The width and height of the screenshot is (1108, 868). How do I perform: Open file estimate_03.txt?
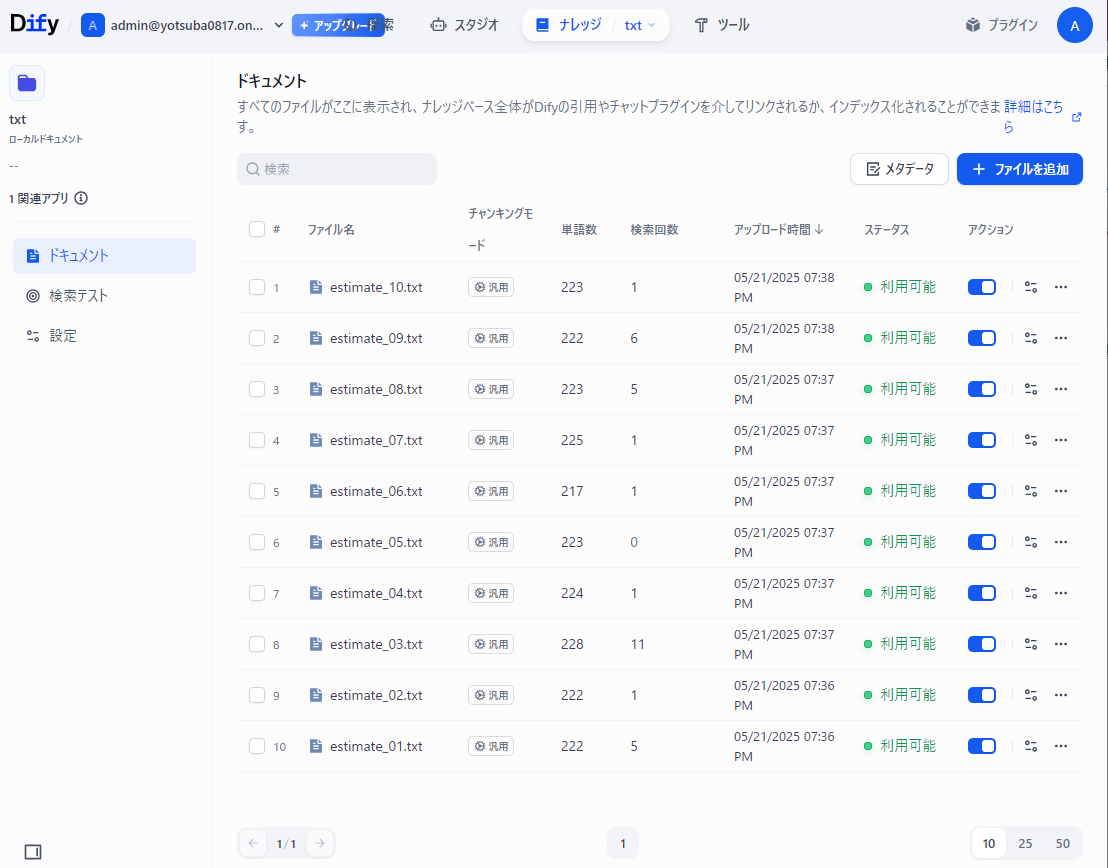[x=376, y=644]
